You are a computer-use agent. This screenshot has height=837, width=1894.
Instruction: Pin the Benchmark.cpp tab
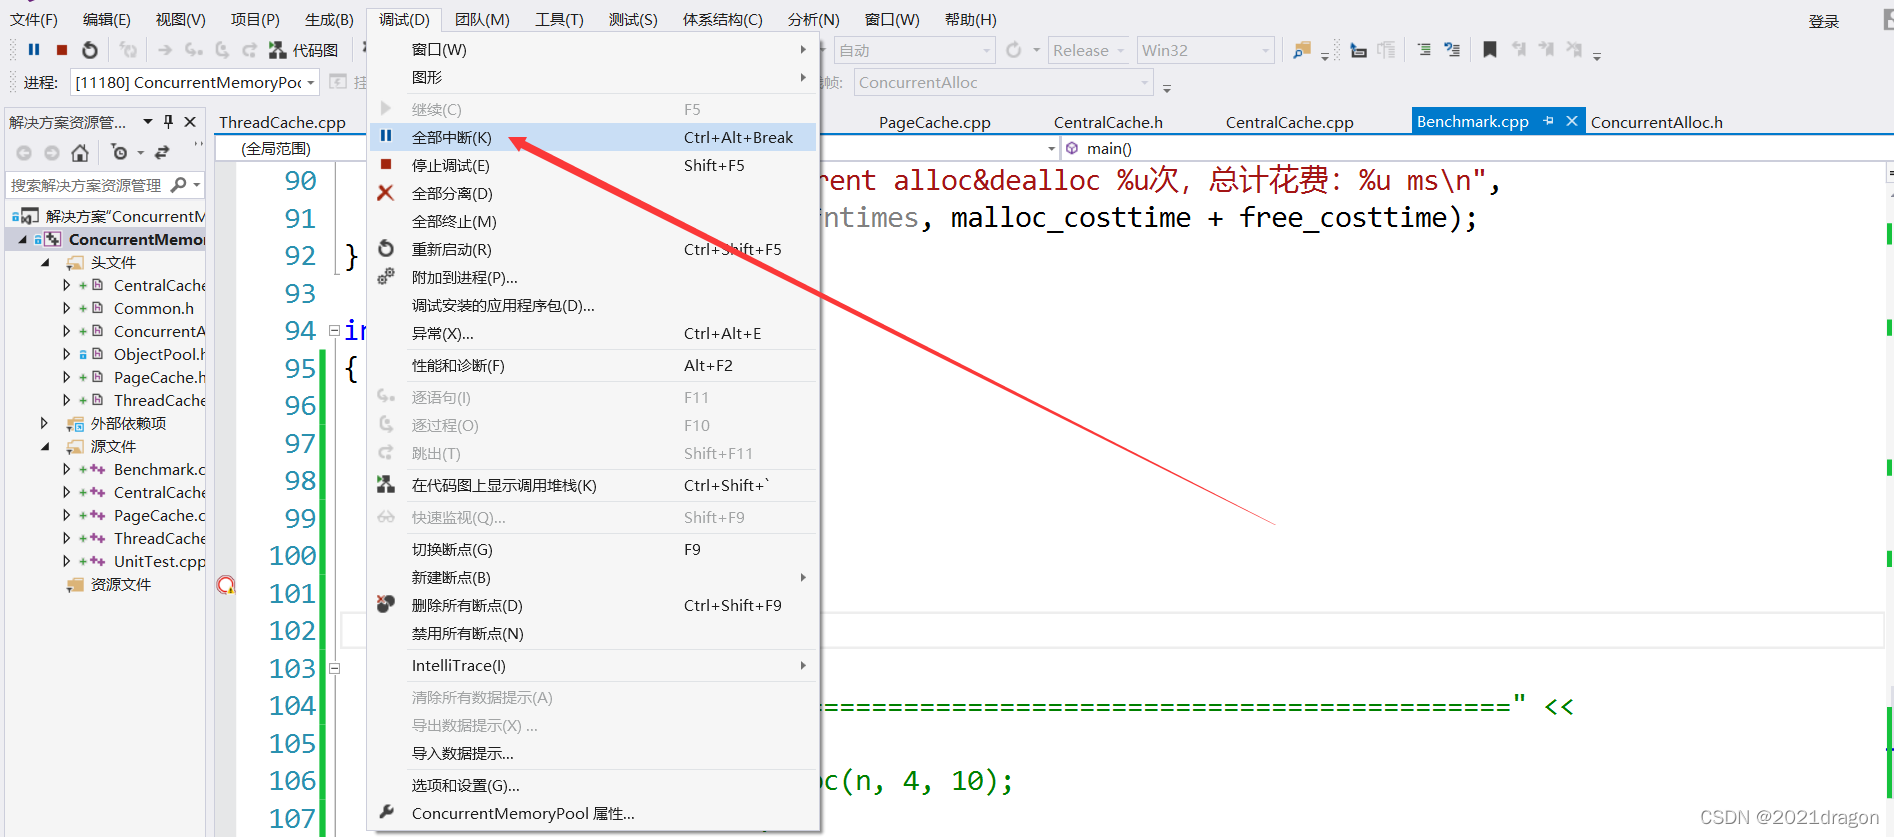[x=1548, y=121]
